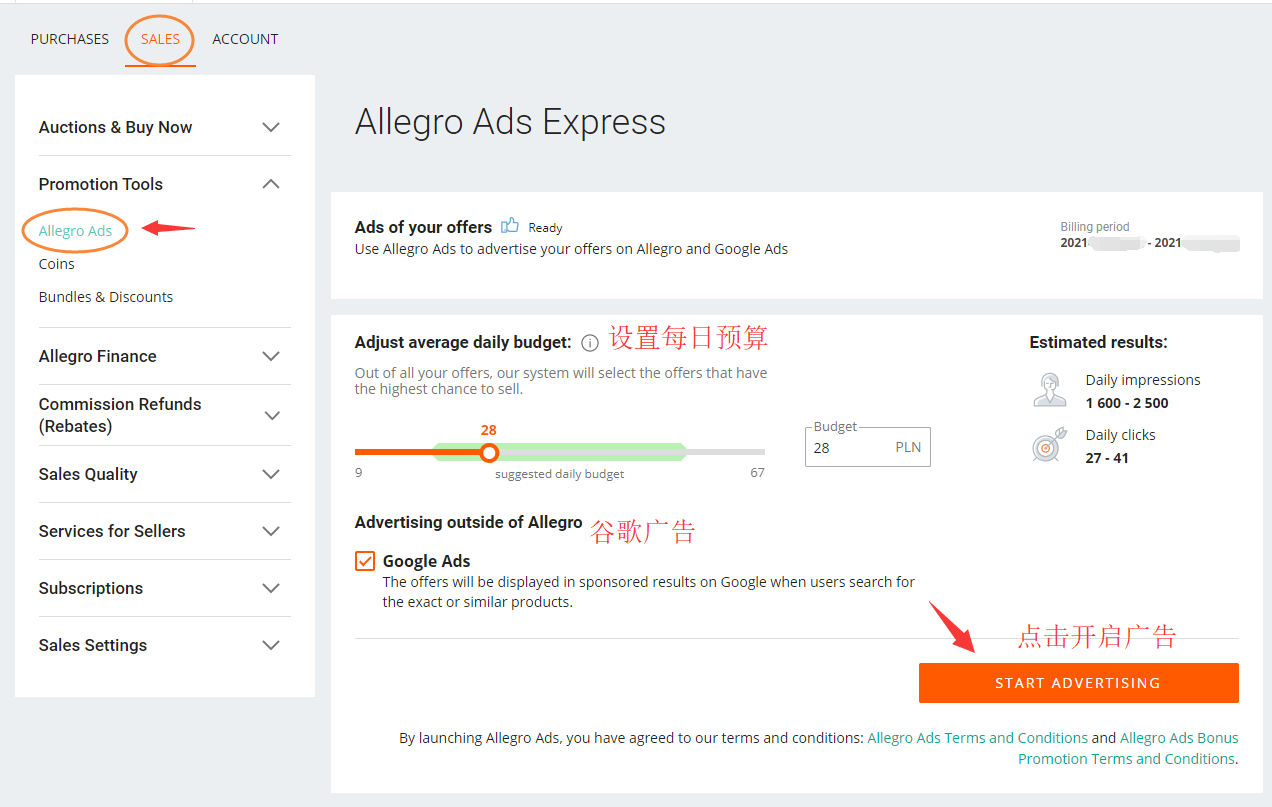Uncheck the Google Ads checkbox
The width and height of the screenshot is (1272, 807).
click(x=365, y=561)
